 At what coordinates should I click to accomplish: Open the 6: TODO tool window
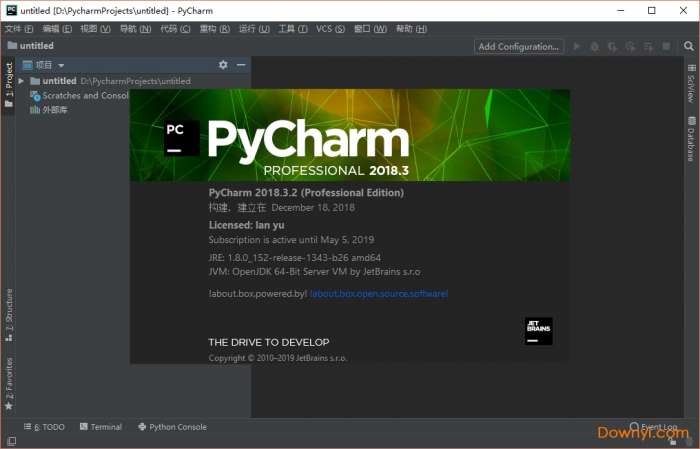click(x=44, y=427)
